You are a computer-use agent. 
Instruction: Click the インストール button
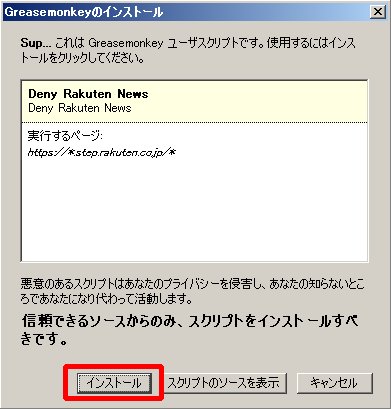click(114, 383)
